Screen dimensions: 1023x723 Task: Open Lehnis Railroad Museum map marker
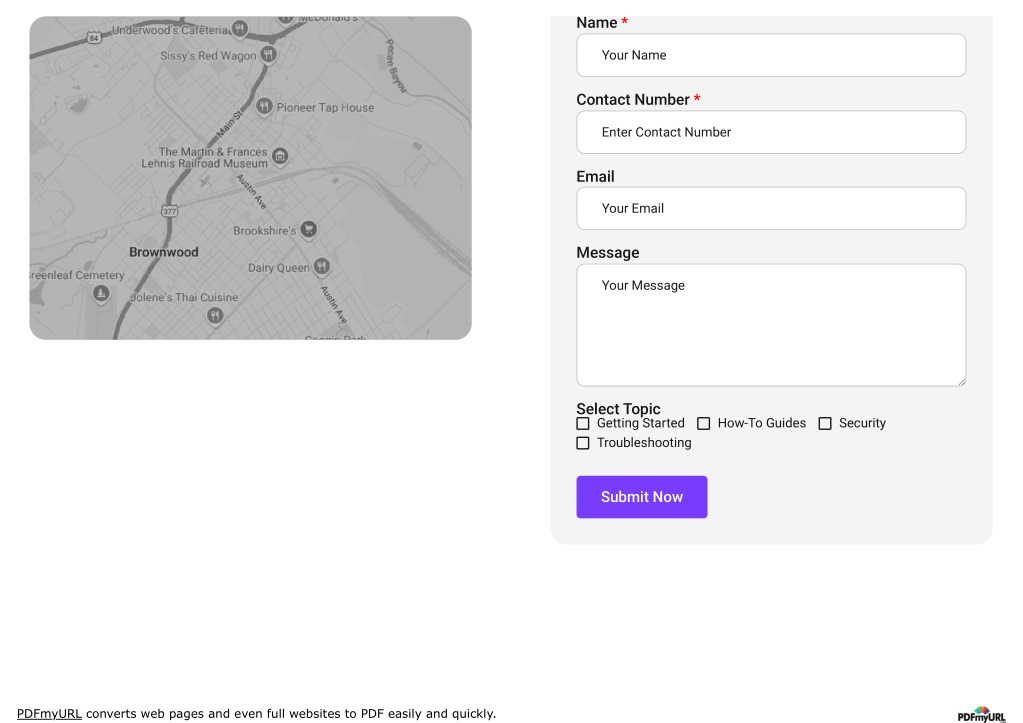click(280, 156)
